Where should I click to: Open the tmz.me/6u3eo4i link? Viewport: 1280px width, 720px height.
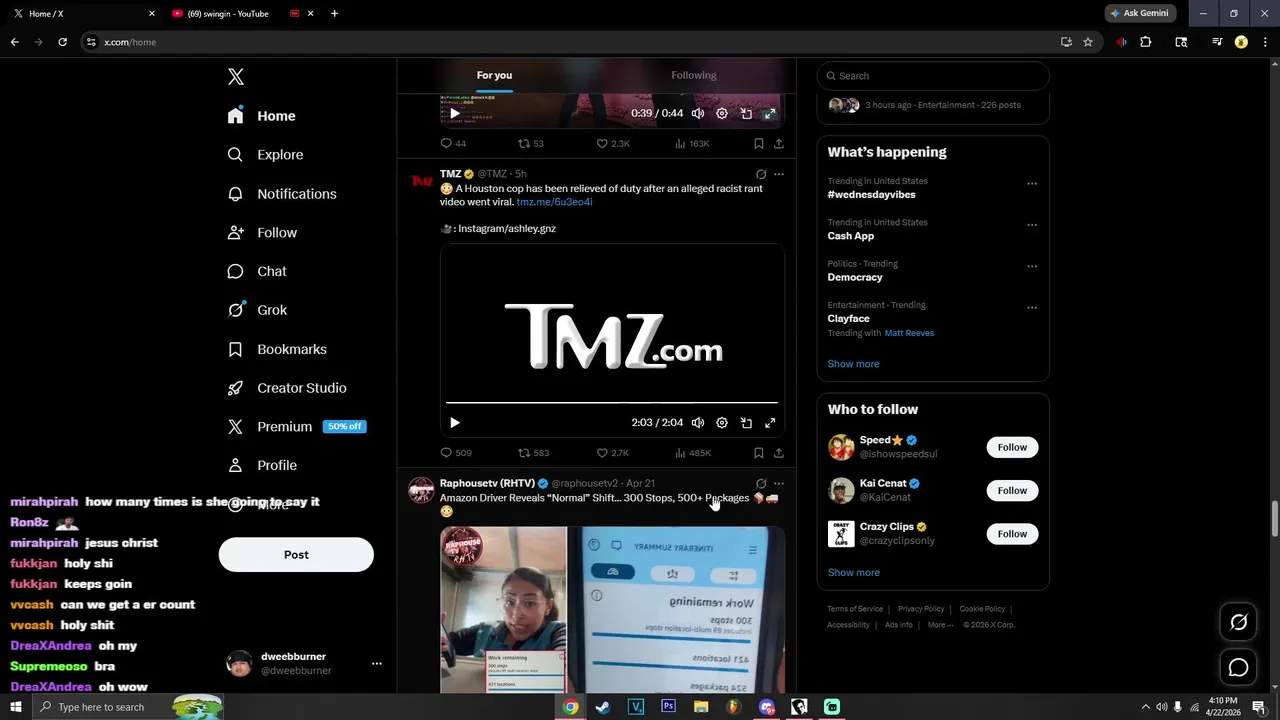[x=554, y=202]
